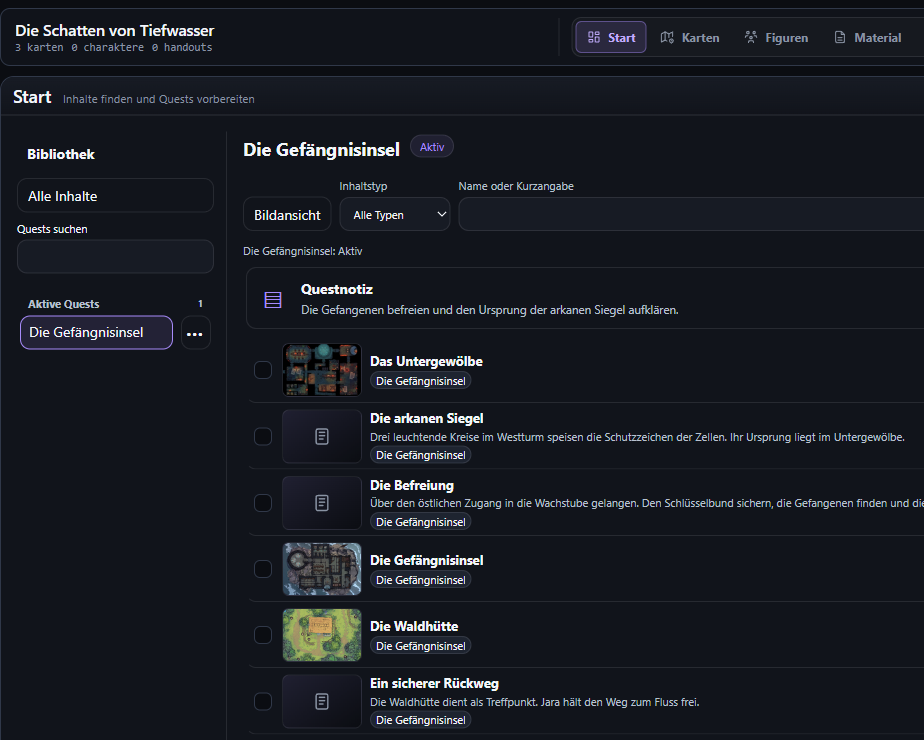924x740 pixels.
Task: Click the Das Untergewölbe title
Action: [426, 361]
